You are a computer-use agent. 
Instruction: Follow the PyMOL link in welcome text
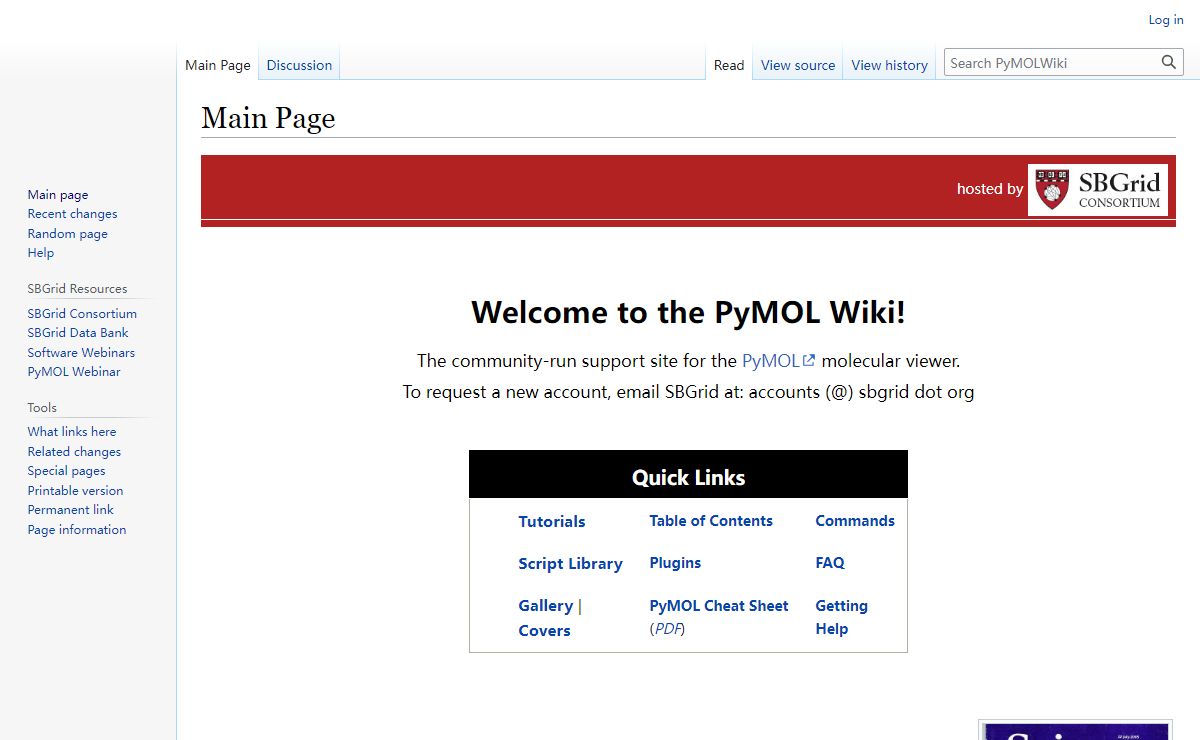click(771, 361)
